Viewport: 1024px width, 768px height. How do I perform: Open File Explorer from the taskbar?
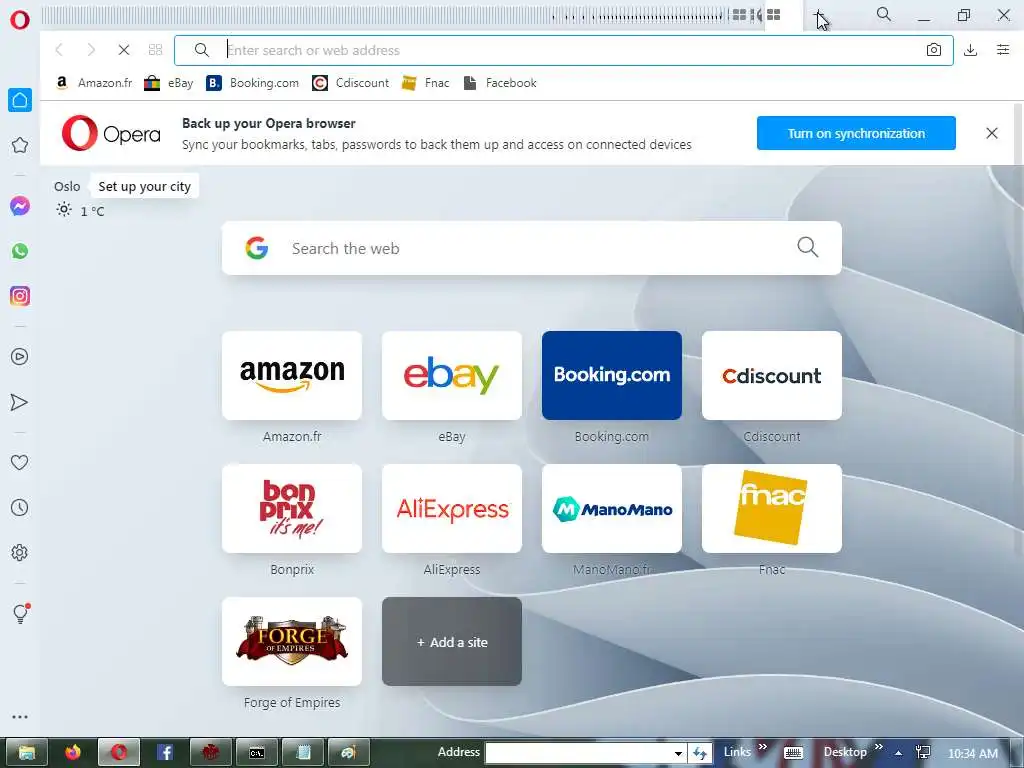click(27, 752)
